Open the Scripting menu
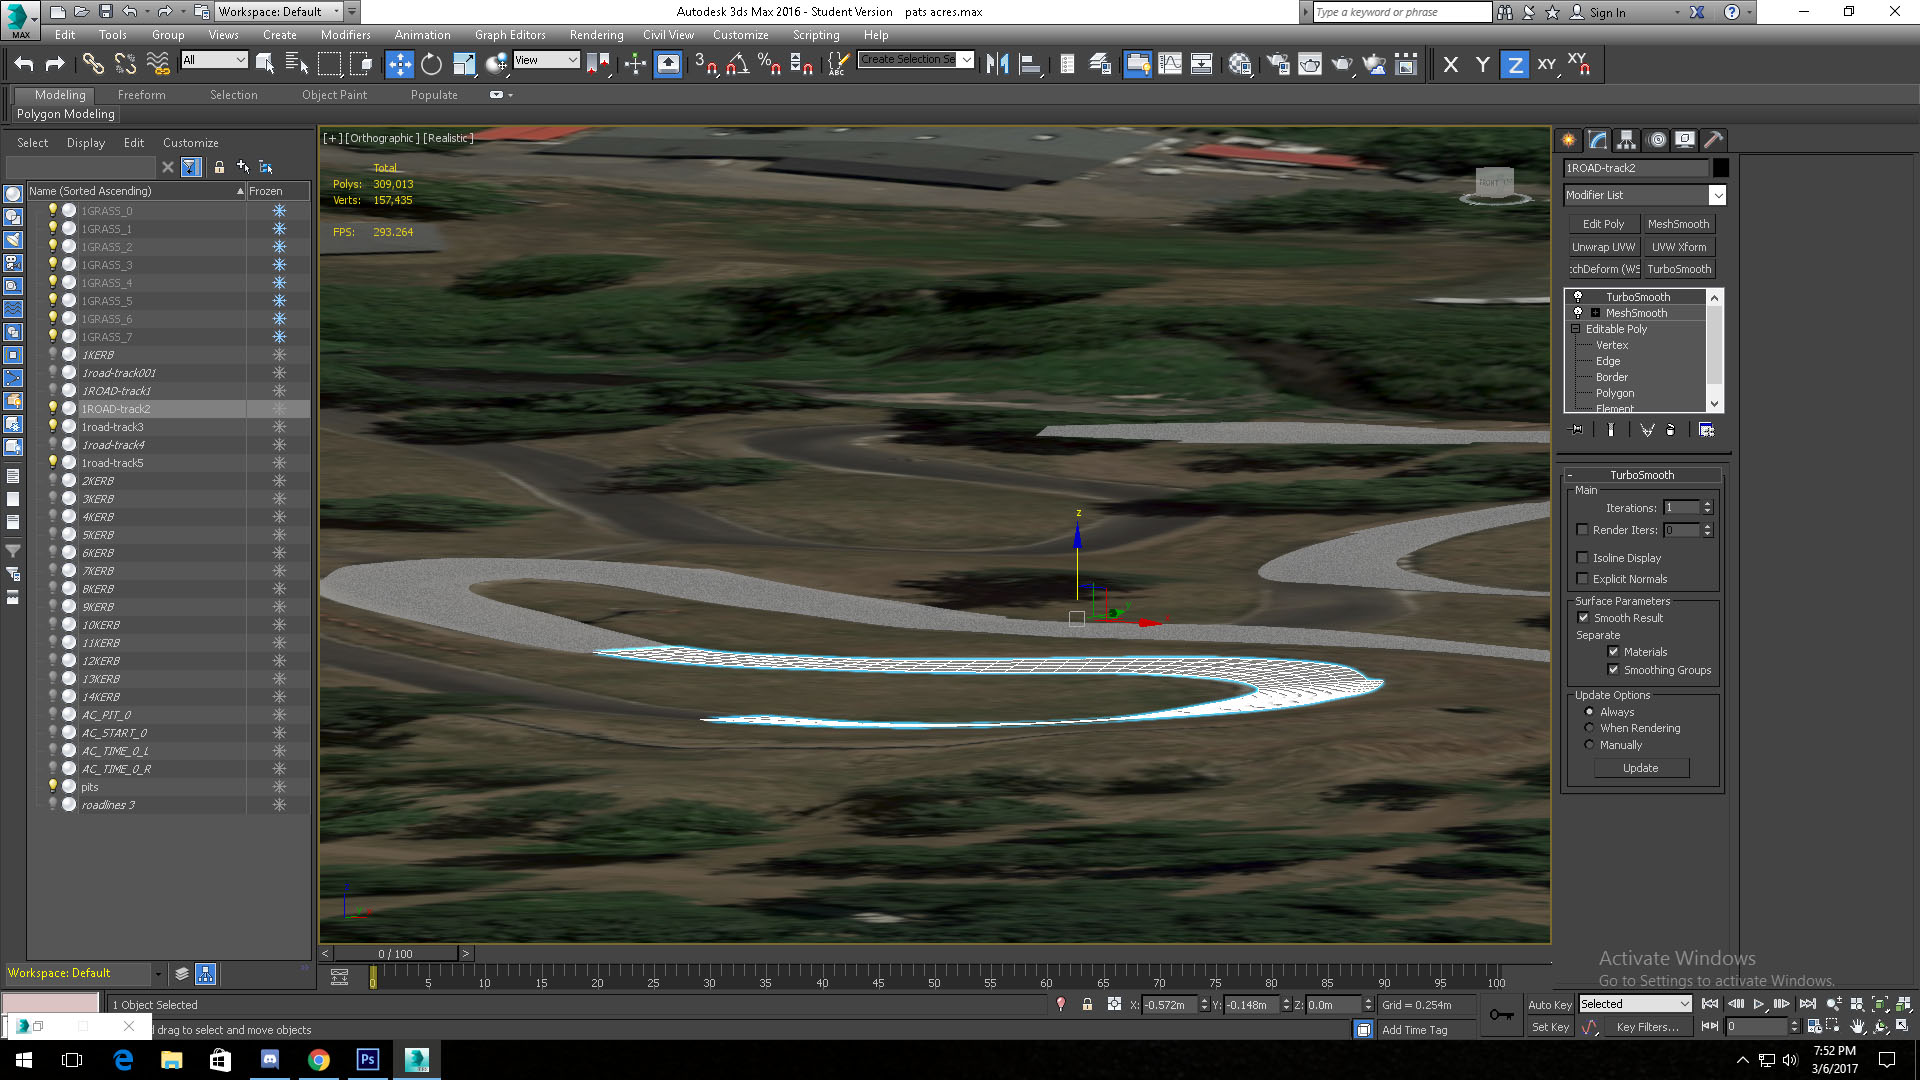This screenshot has height=1080, width=1920. [x=816, y=35]
